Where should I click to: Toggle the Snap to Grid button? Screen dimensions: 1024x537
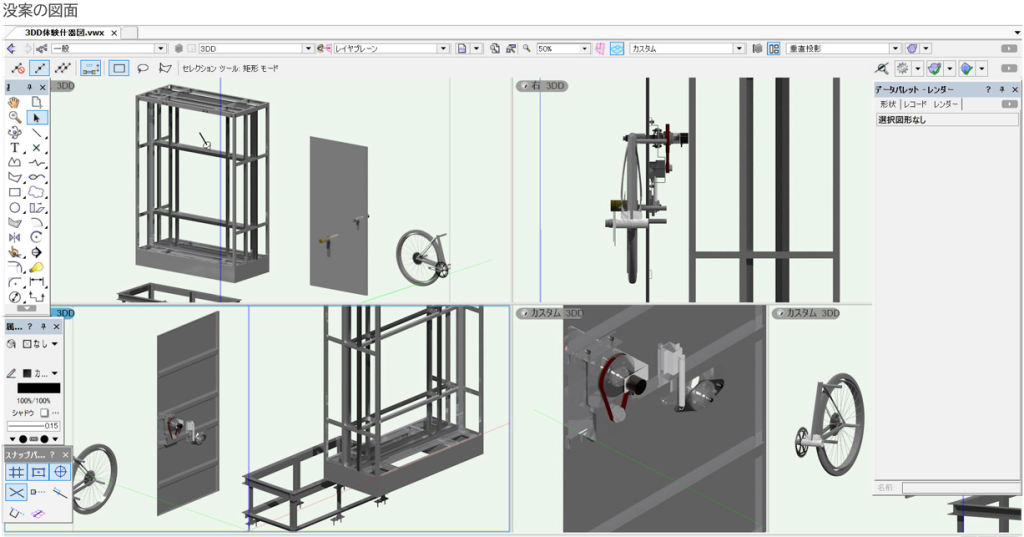point(16,472)
